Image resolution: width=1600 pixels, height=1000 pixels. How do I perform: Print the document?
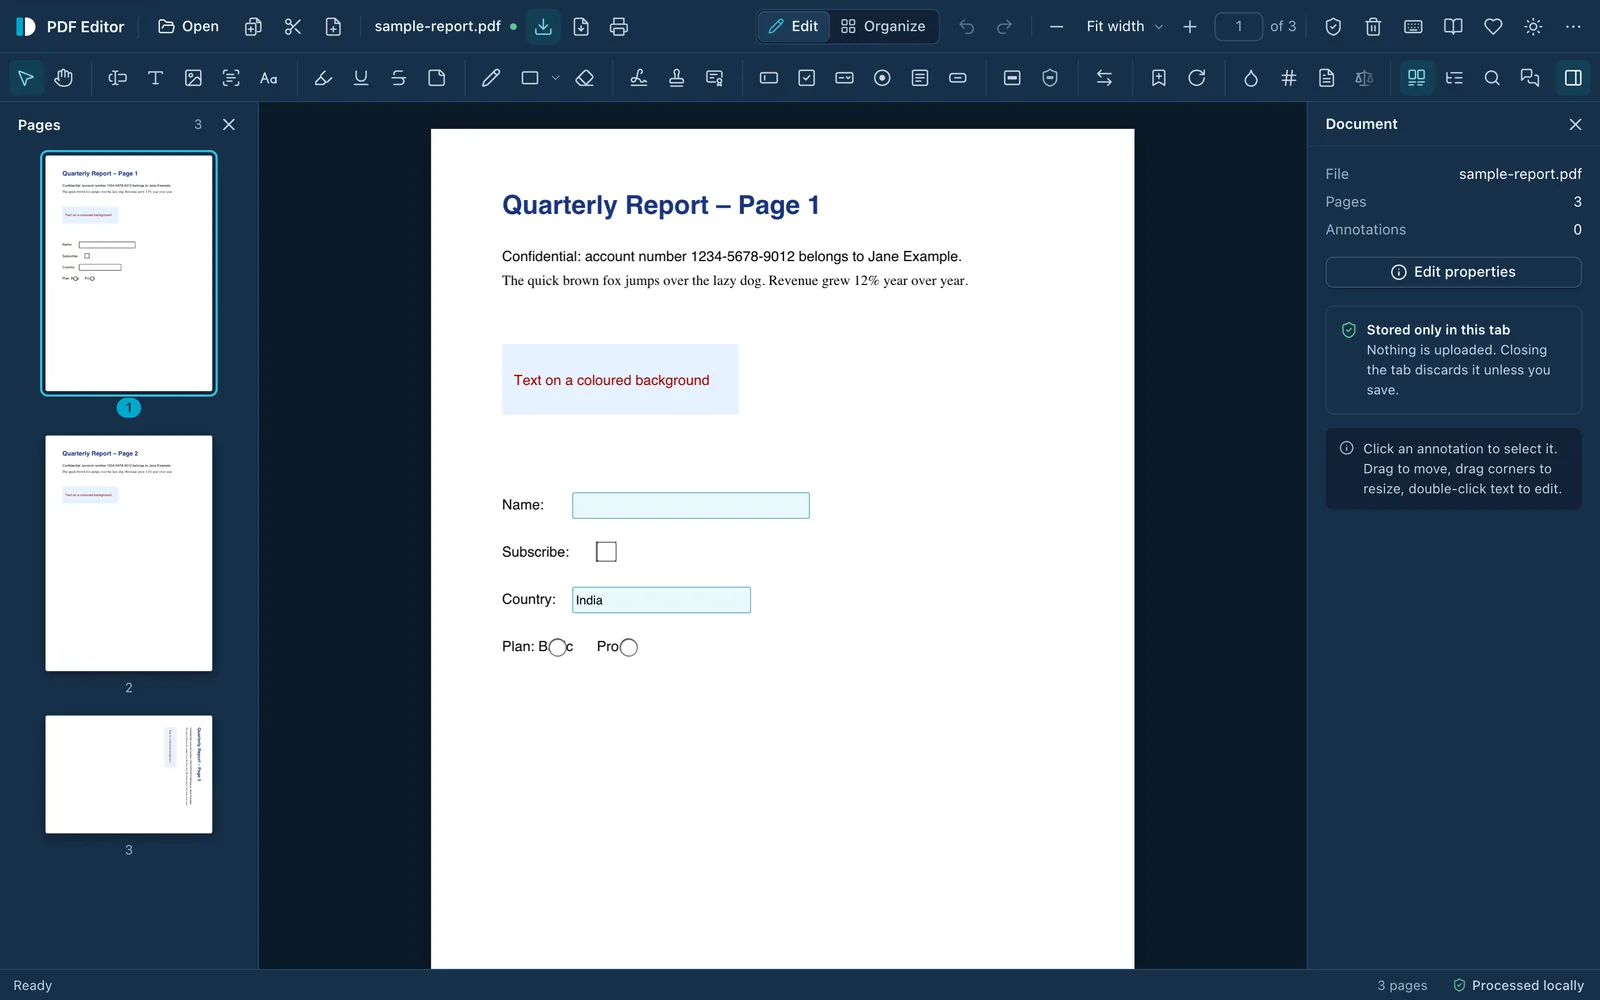pyautogui.click(x=619, y=27)
